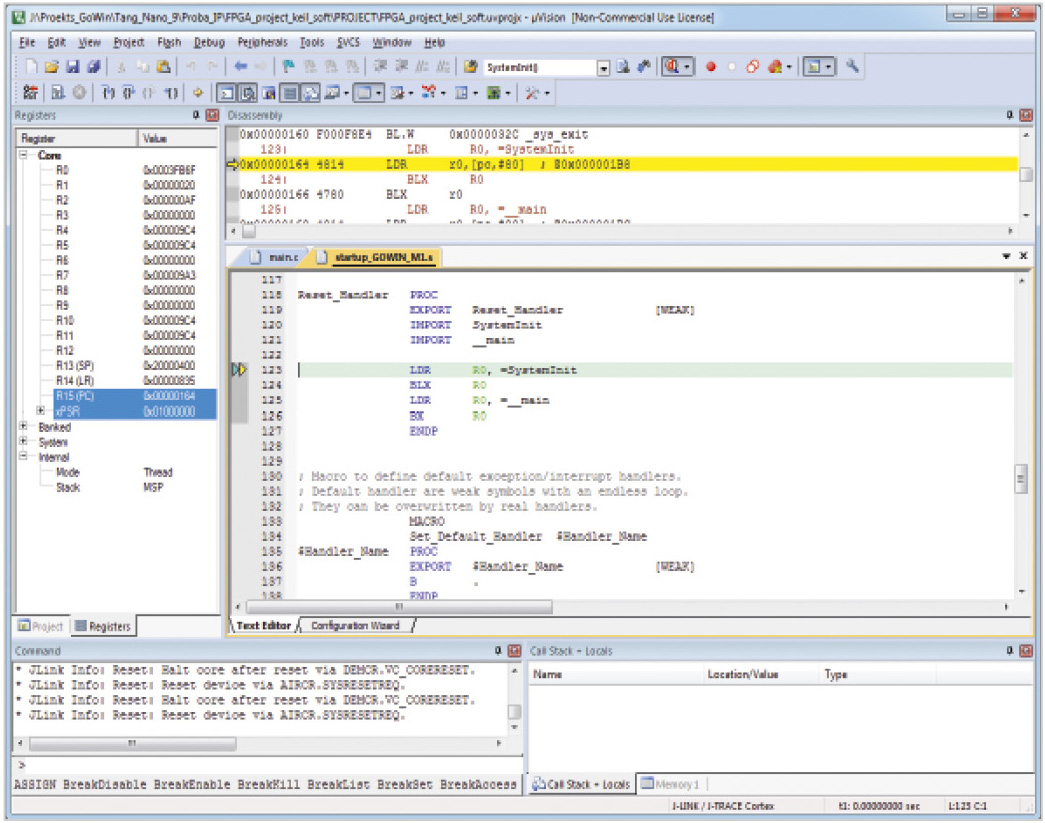Open the Peripherals menu

pyautogui.click(x=262, y=43)
